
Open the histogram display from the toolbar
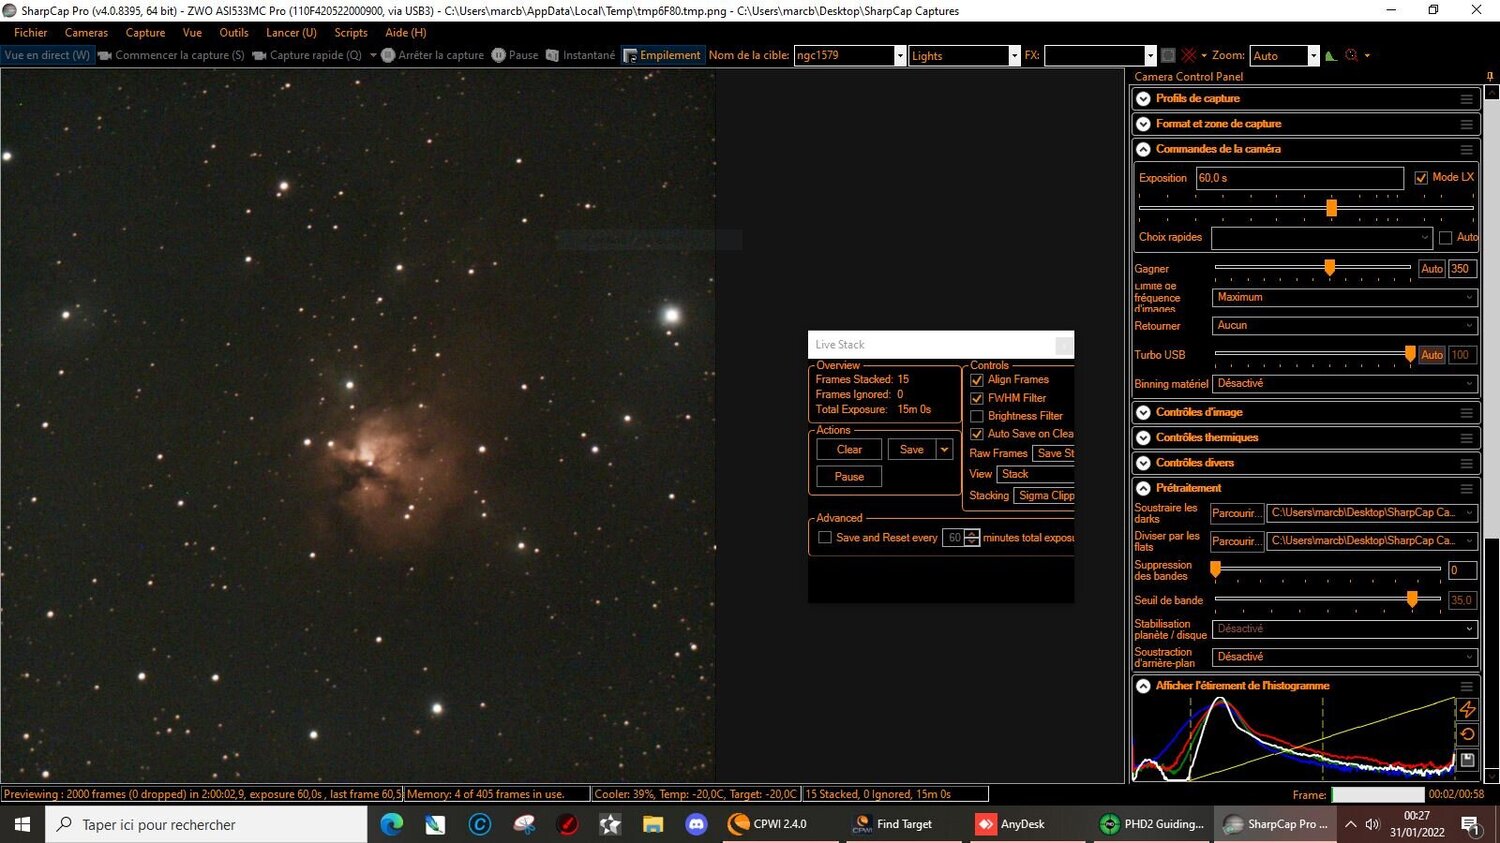pyautogui.click(x=1330, y=55)
